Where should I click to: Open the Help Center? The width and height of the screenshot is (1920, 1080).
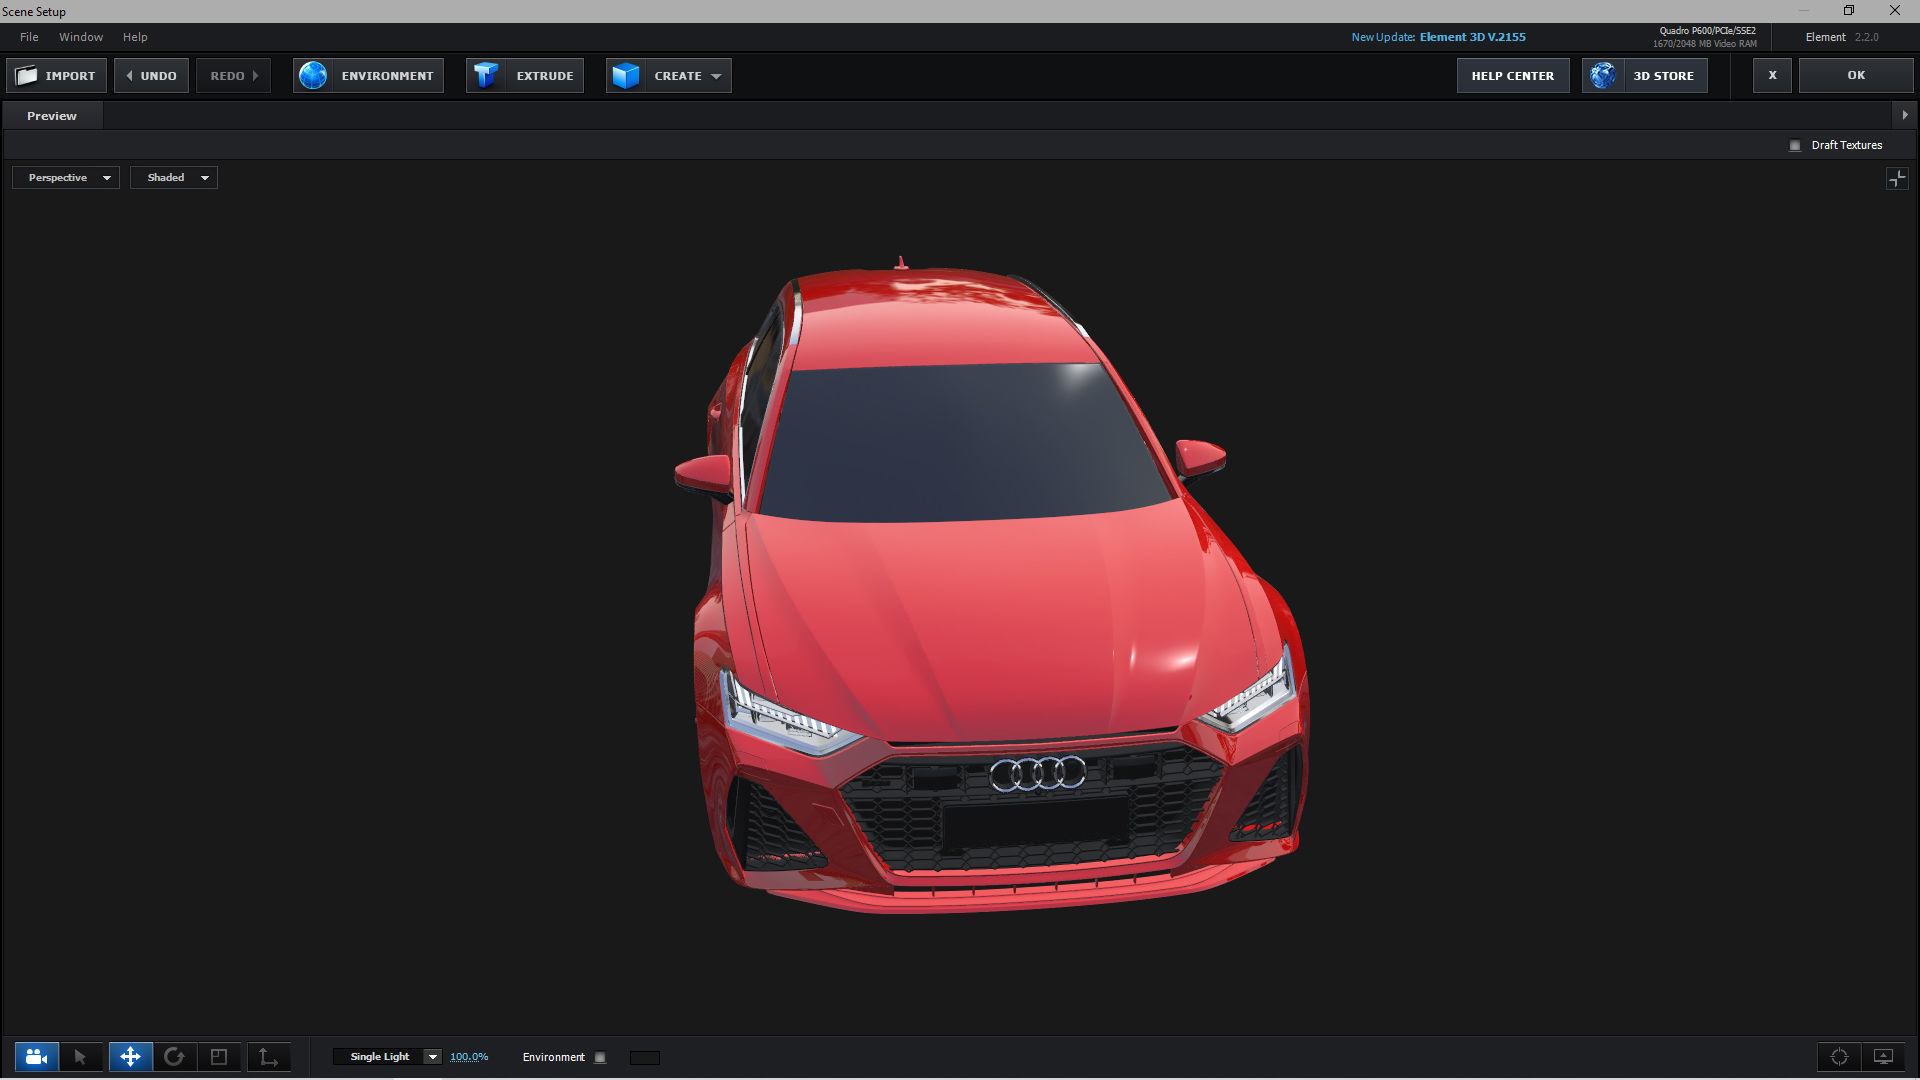pyautogui.click(x=1512, y=76)
